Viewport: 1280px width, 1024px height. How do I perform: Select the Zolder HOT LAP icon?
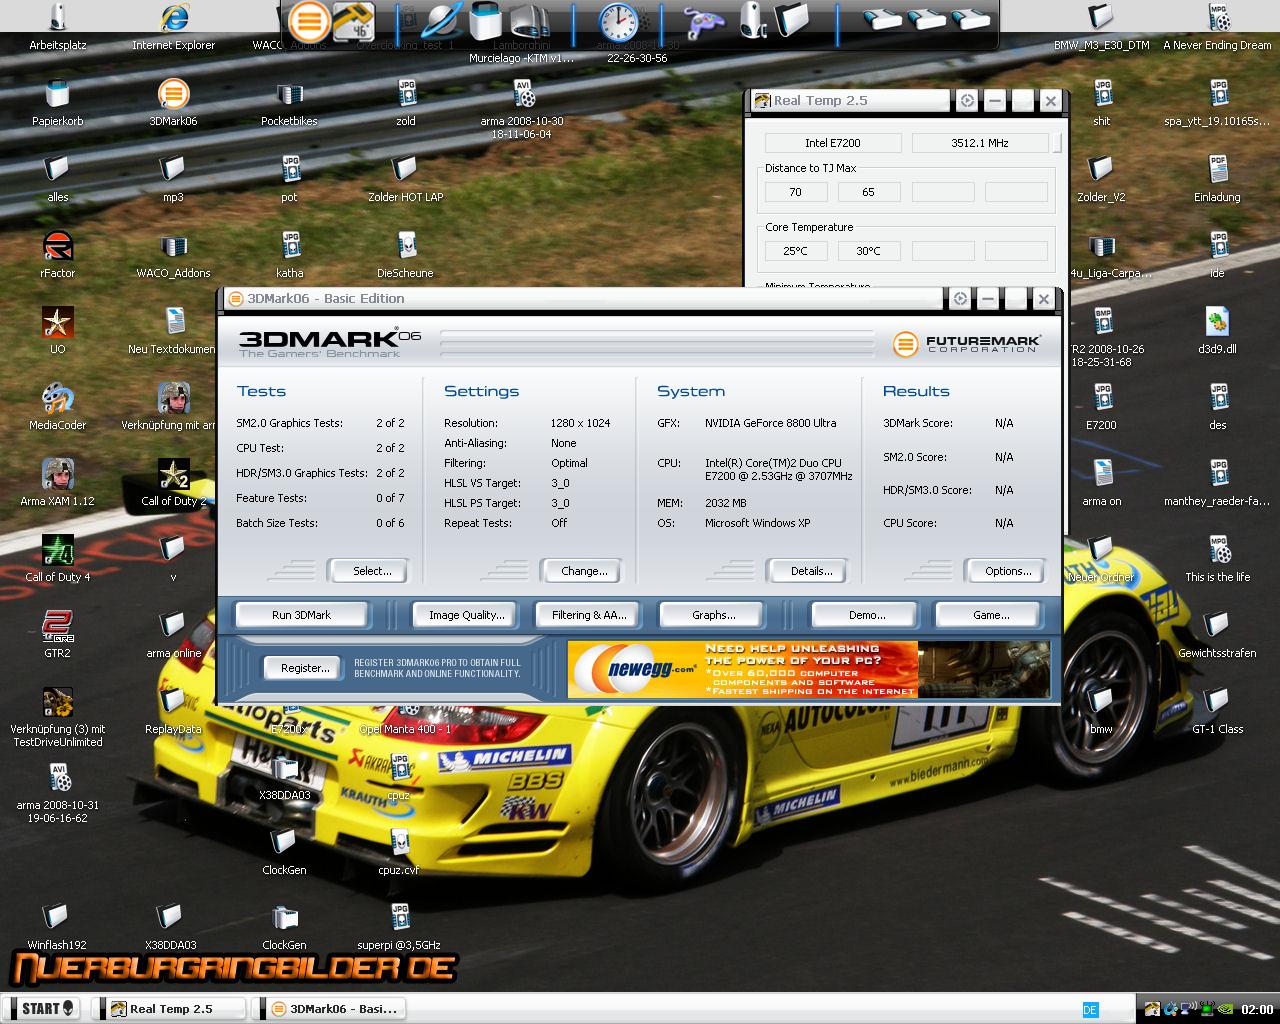[x=405, y=179]
